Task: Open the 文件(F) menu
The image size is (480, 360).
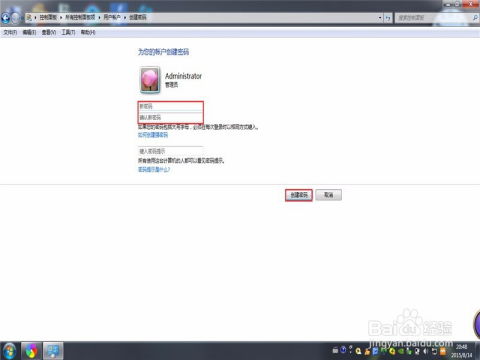Action: (10, 32)
